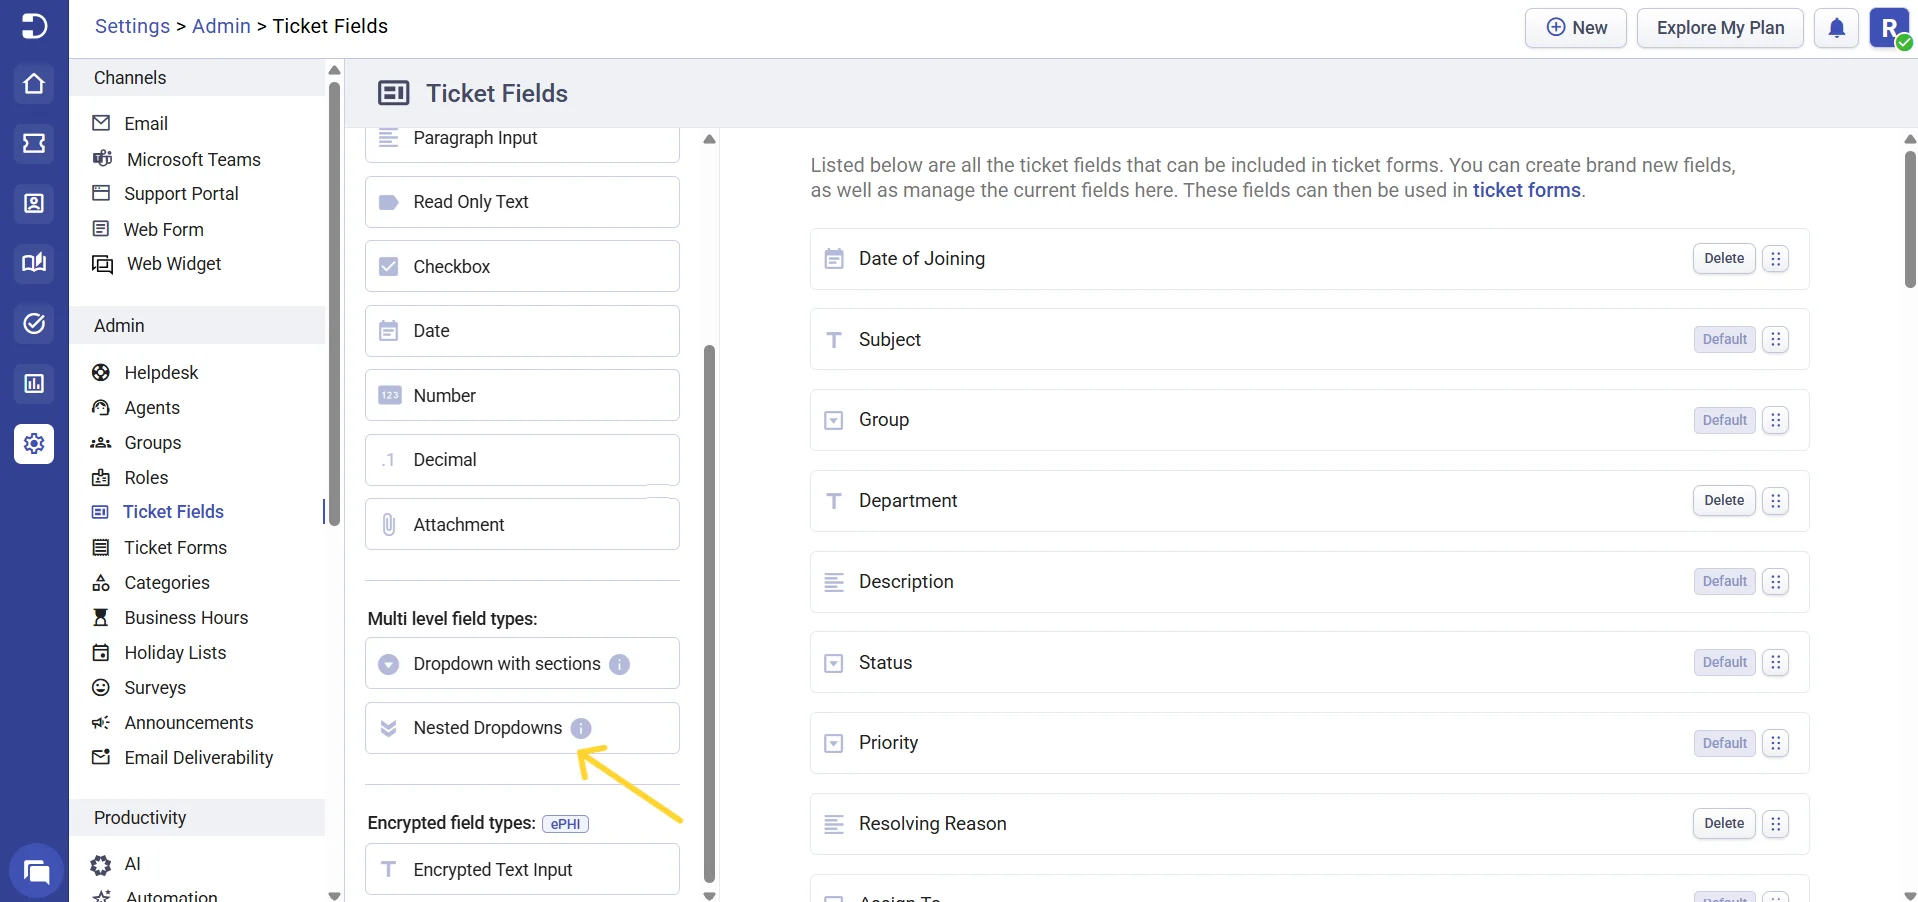The height and width of the screenshot is (902, 1918).
Task: Open Business Hours settings
Action: click(x=186, y=618)
